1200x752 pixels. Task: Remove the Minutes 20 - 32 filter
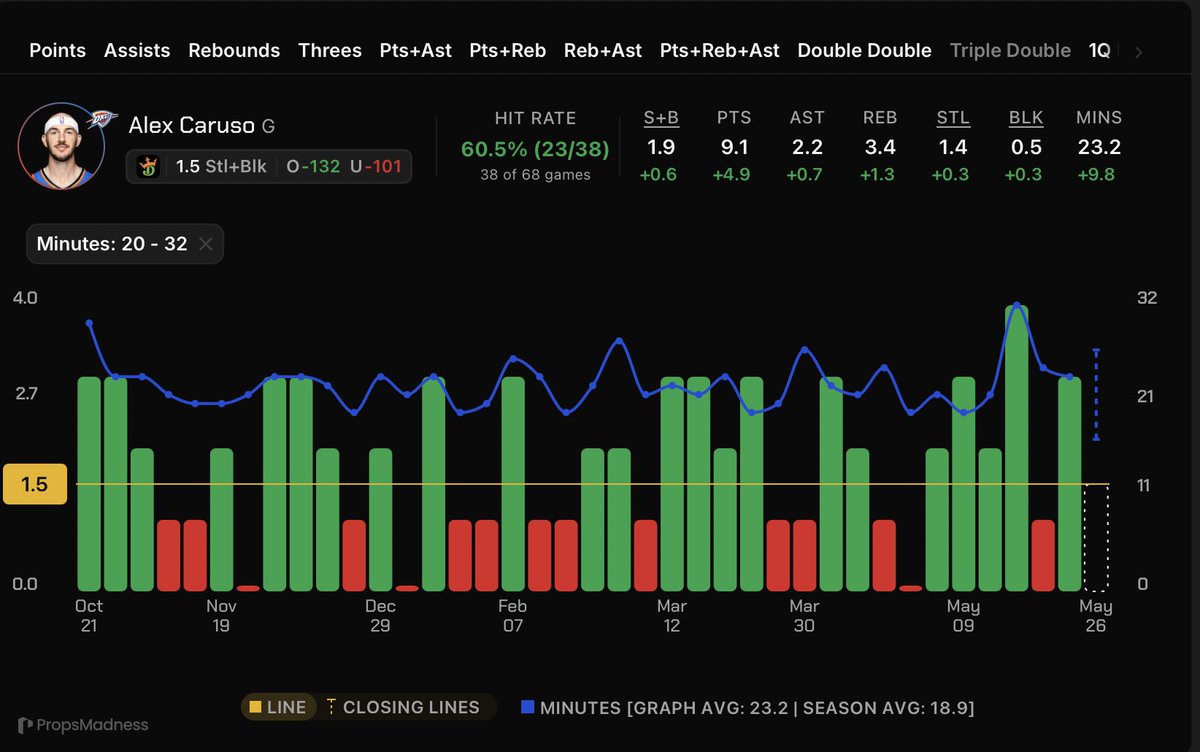205,244
